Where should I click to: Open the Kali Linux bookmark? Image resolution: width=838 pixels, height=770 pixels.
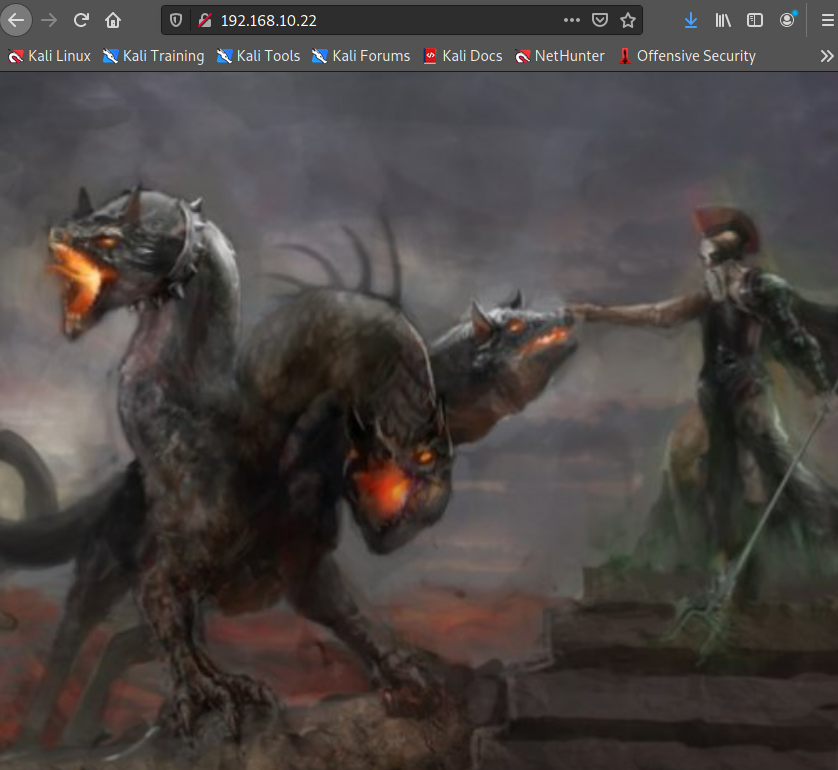pyautogui.click(x=49, y=56)
